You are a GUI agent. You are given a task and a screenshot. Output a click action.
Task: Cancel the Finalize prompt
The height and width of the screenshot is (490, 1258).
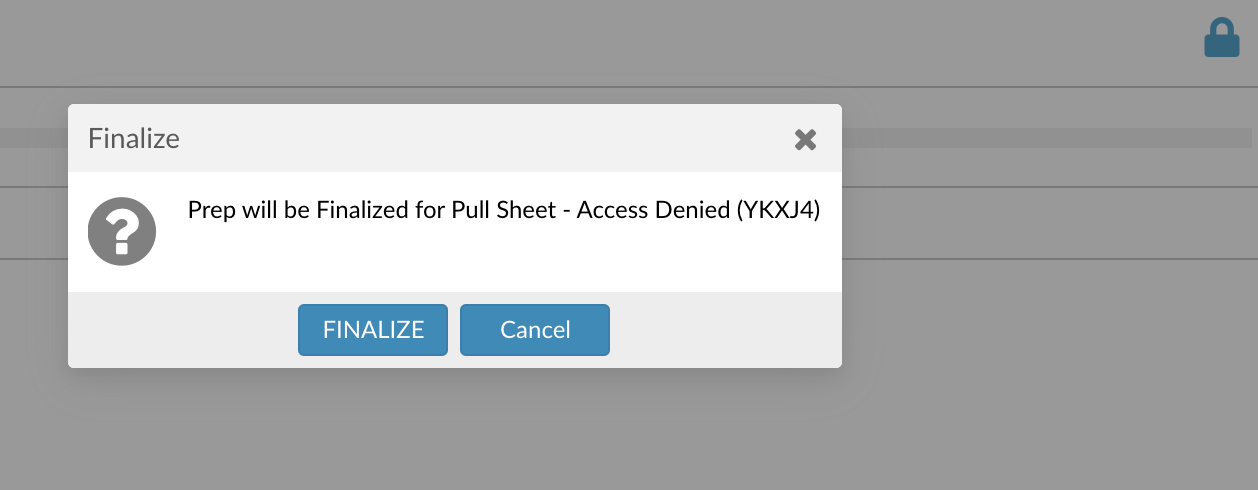(x=535, y=330)
